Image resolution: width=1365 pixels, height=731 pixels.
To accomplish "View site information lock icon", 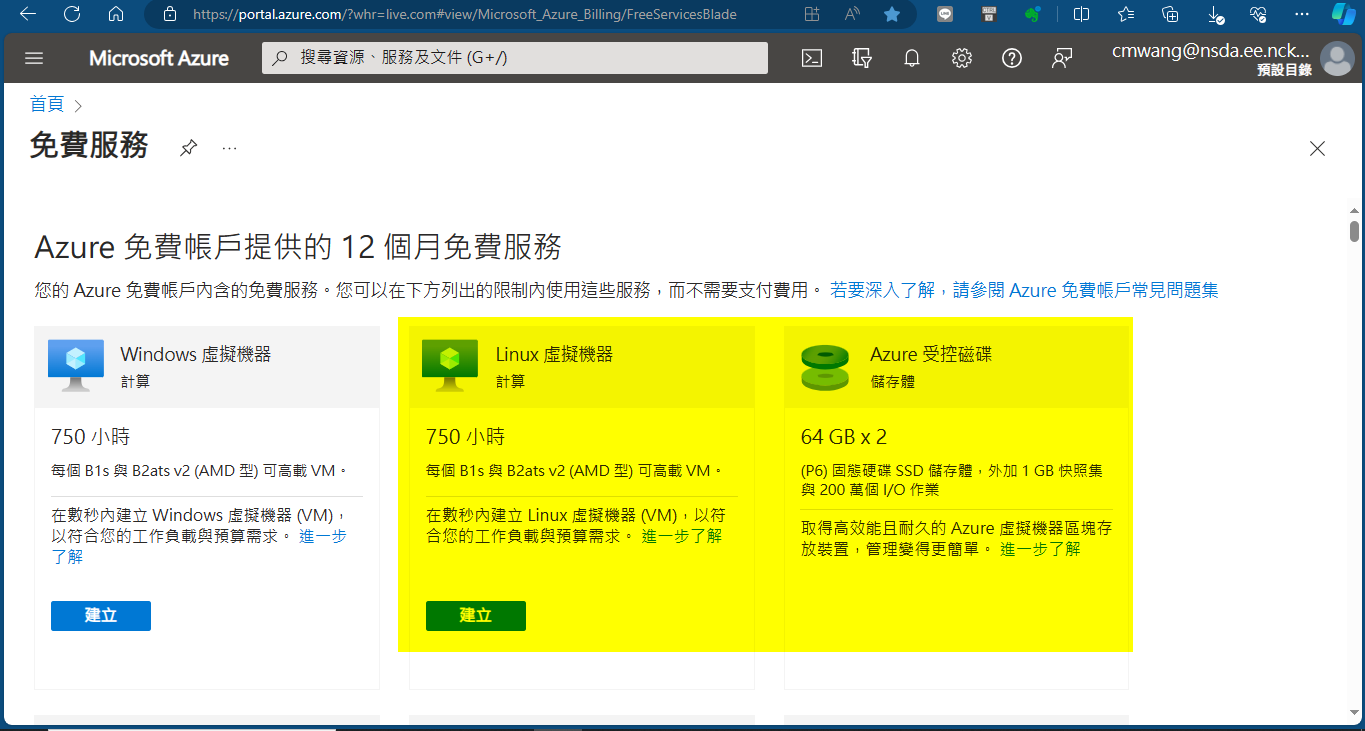I will [169, 14].
